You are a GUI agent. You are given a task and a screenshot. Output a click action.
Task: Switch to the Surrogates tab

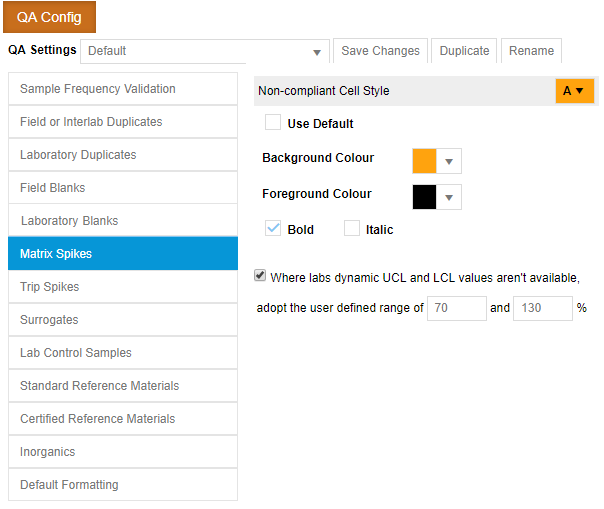(x=123, y=320)
